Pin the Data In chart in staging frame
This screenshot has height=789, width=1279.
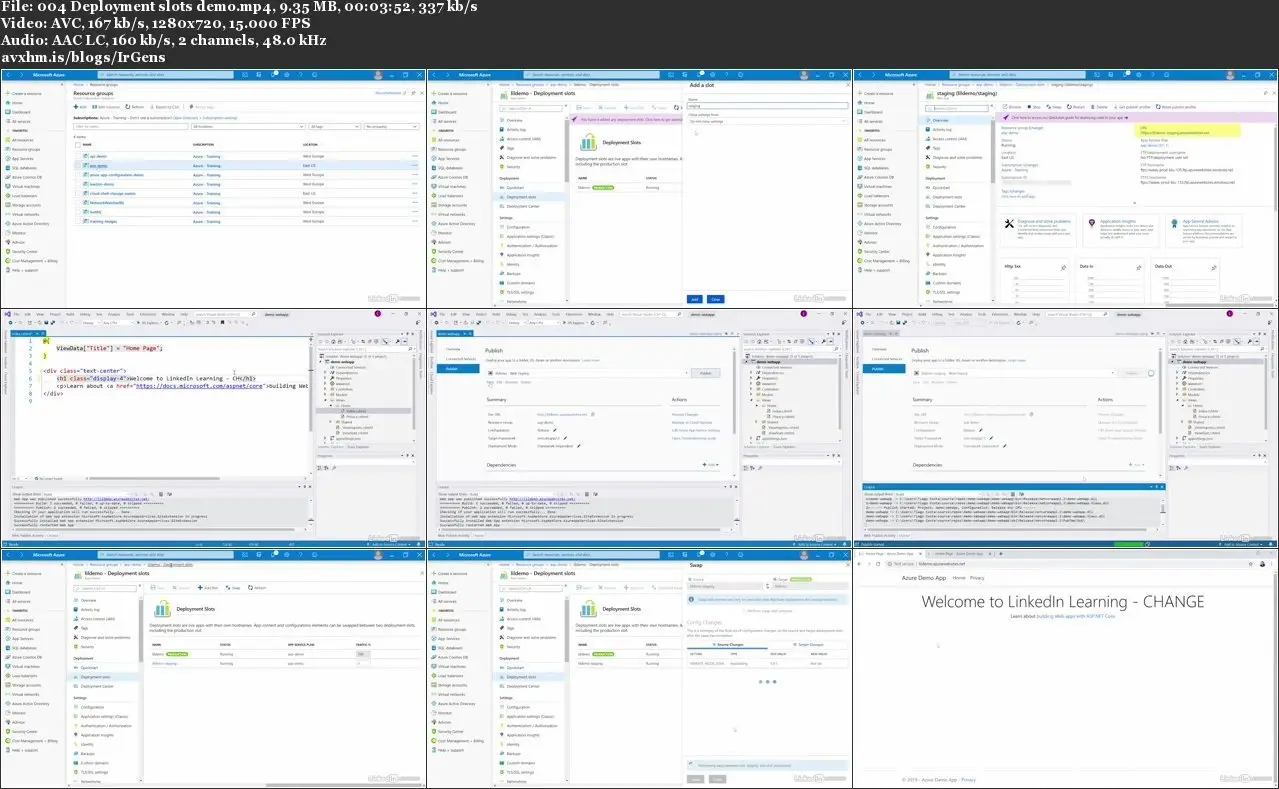click(1139, 268)
